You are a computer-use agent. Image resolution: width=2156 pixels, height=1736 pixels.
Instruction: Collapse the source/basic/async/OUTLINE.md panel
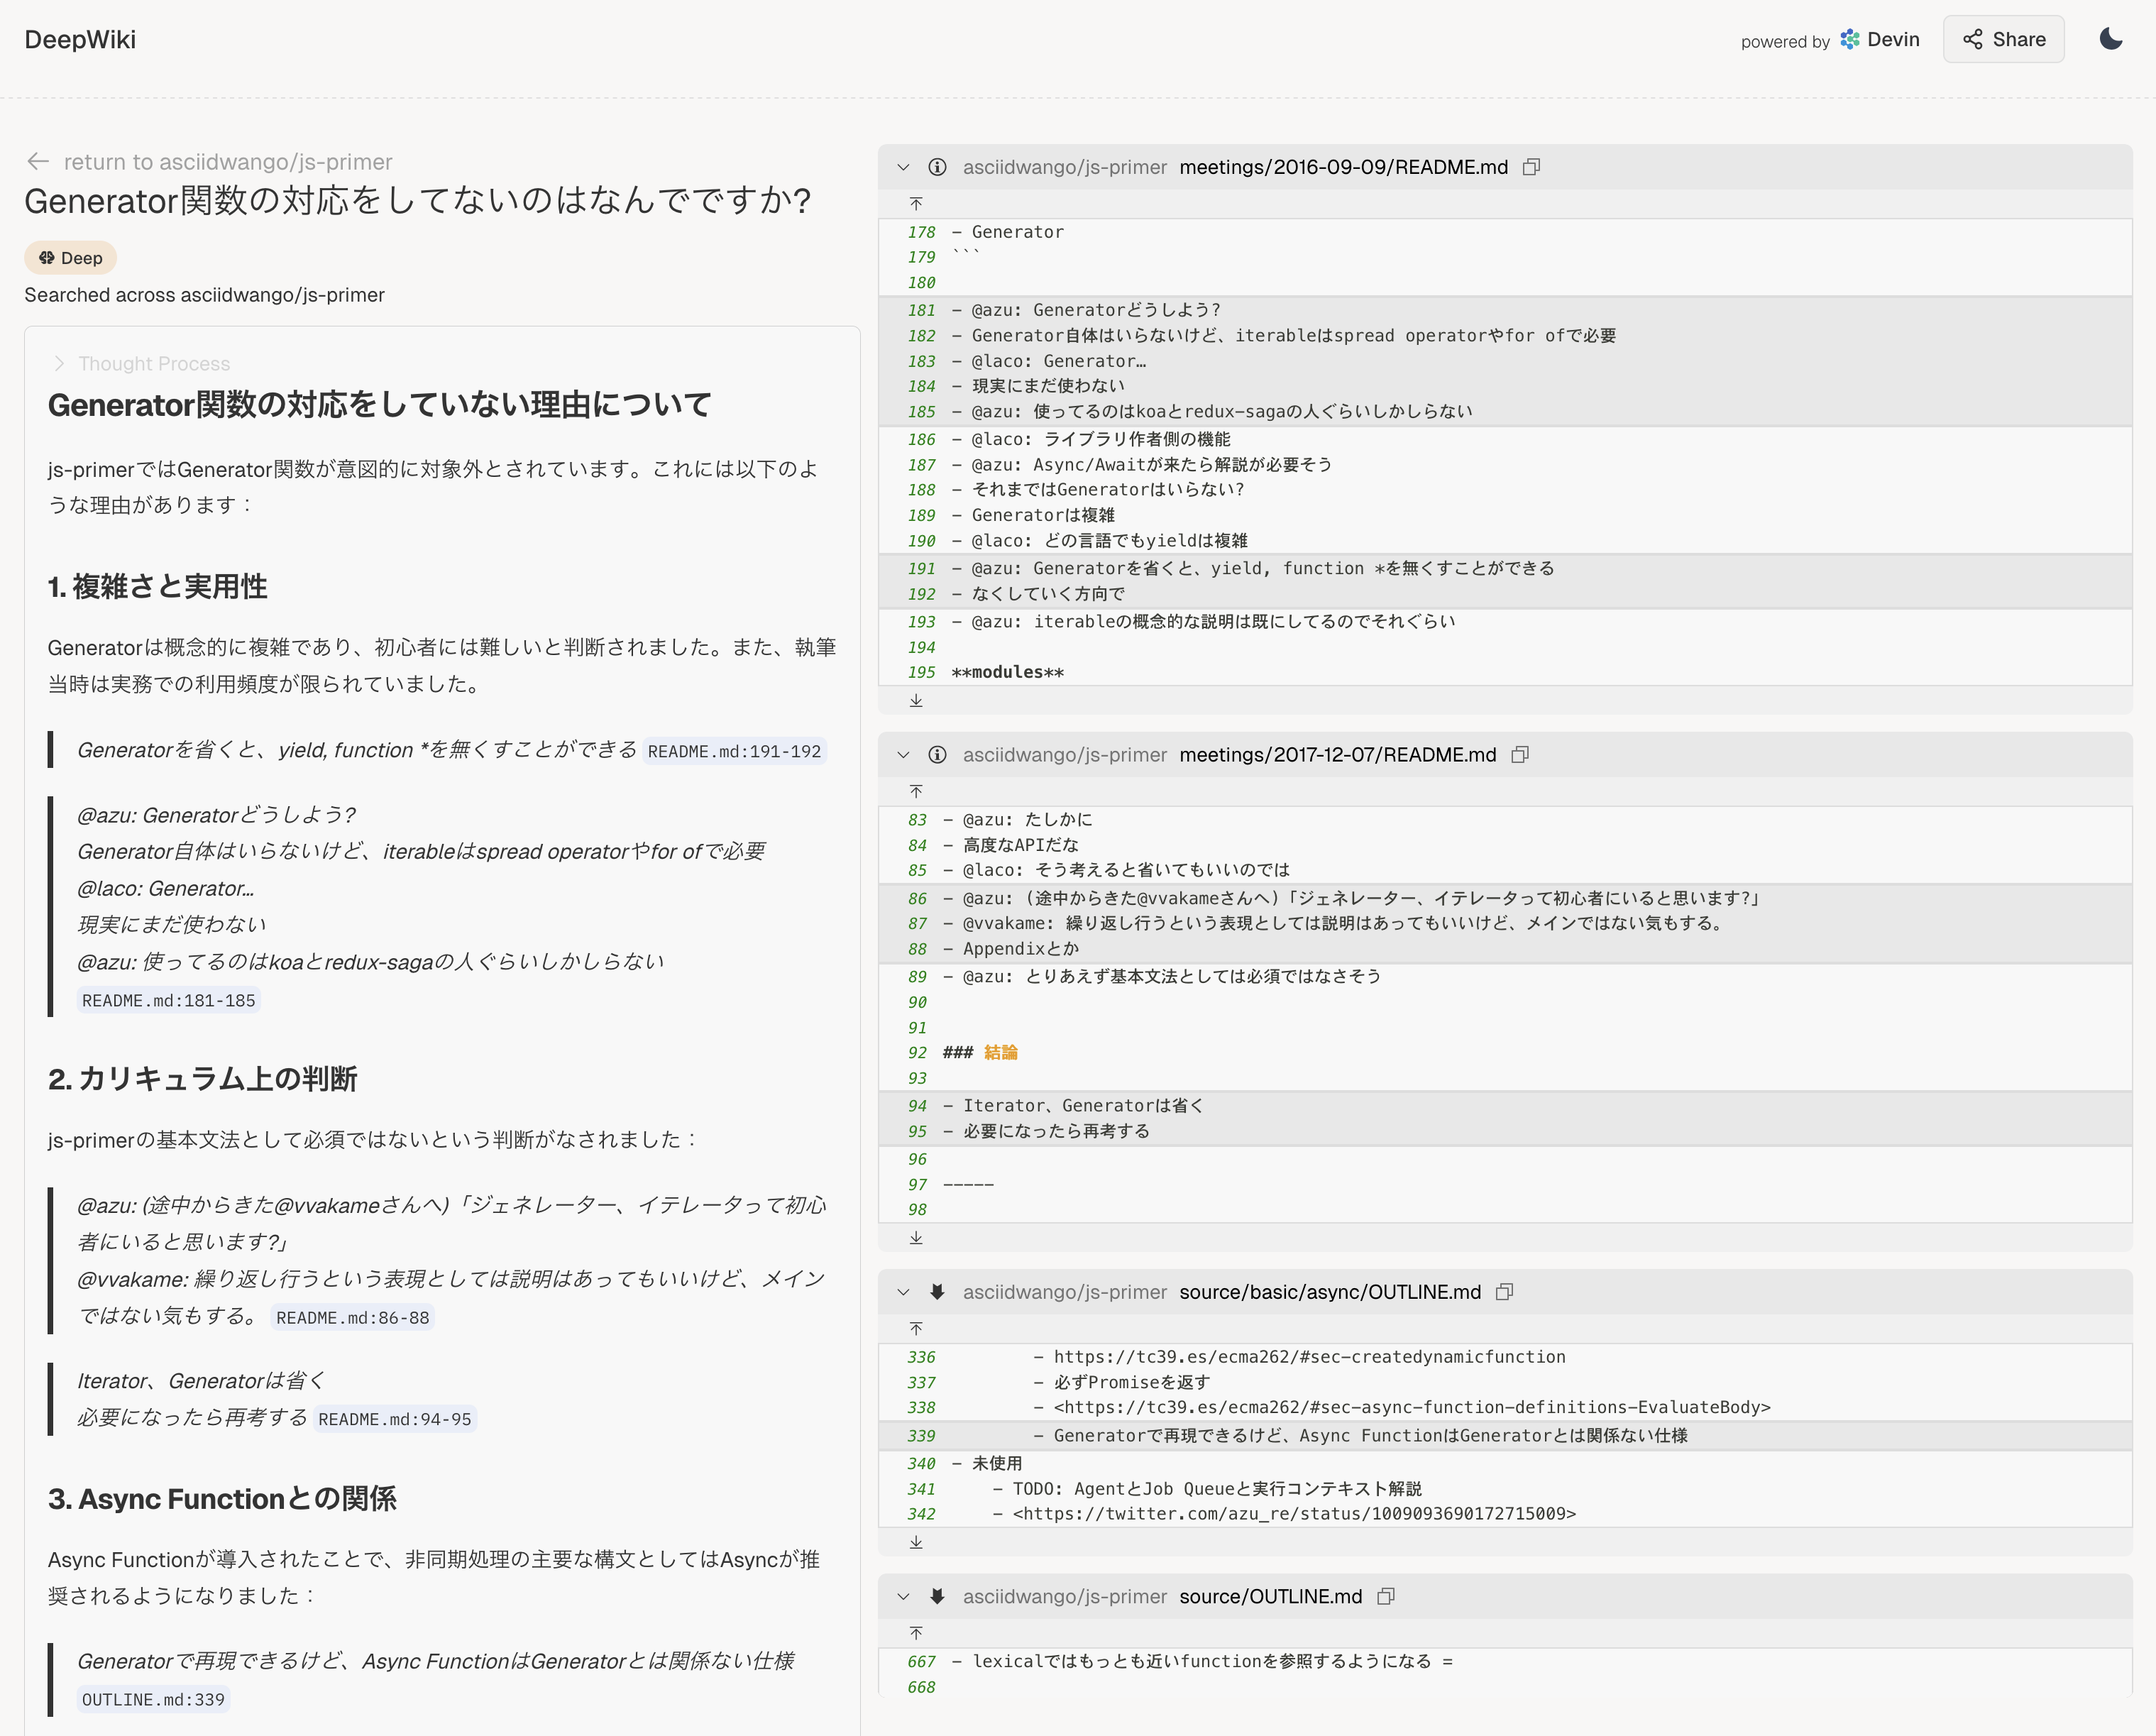click(x=903, y=1292)
